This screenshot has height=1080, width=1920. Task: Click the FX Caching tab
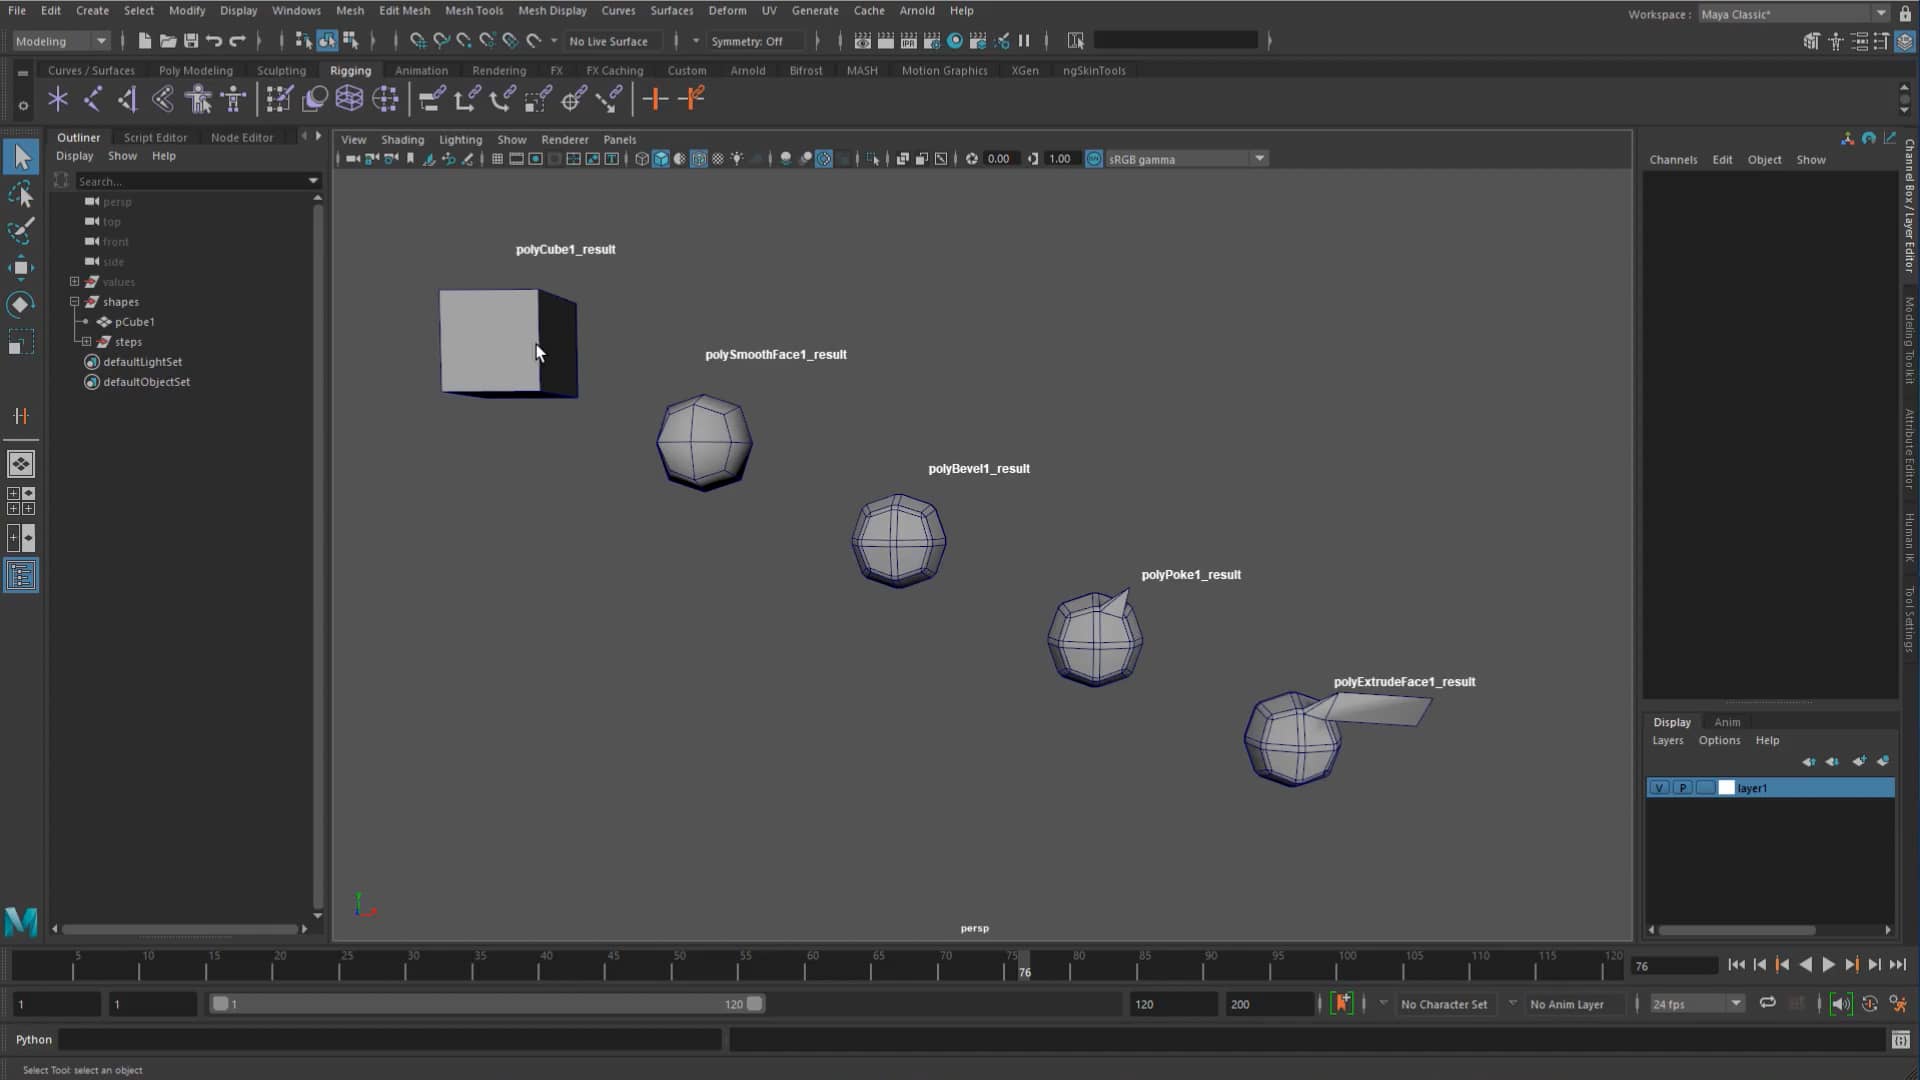click(613, 70)
